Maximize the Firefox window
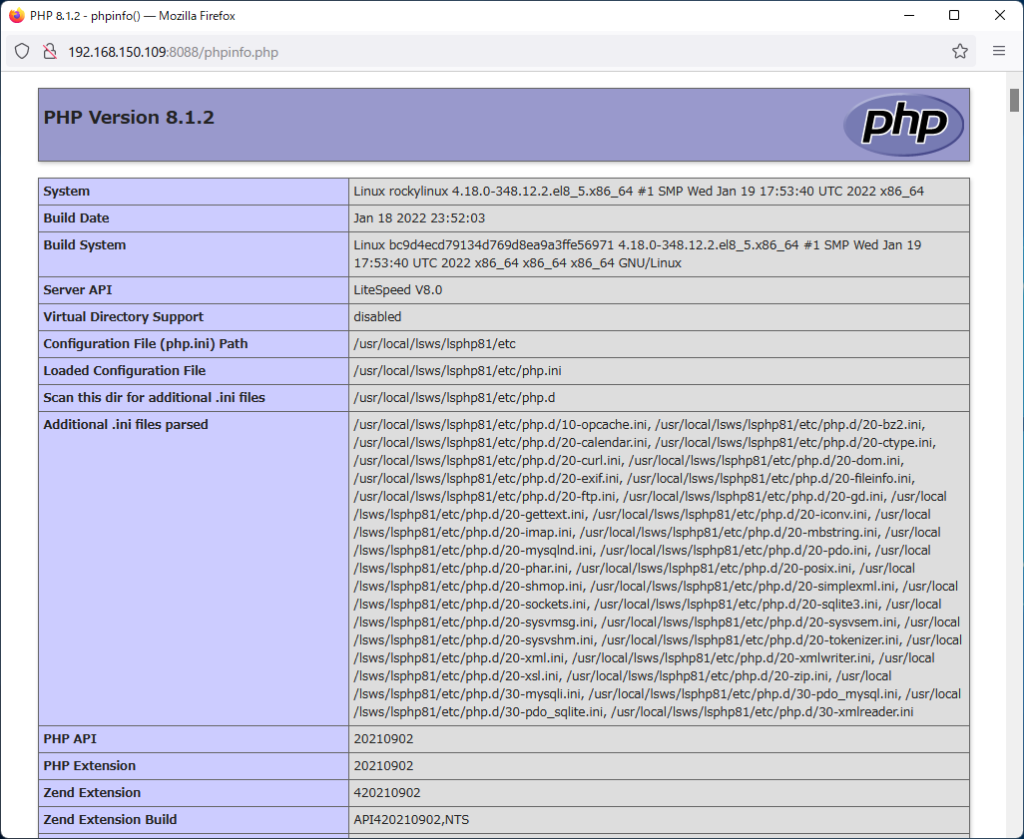This screenshot has width=1024, height=839. pyautogui.click(x=954, y=16)
